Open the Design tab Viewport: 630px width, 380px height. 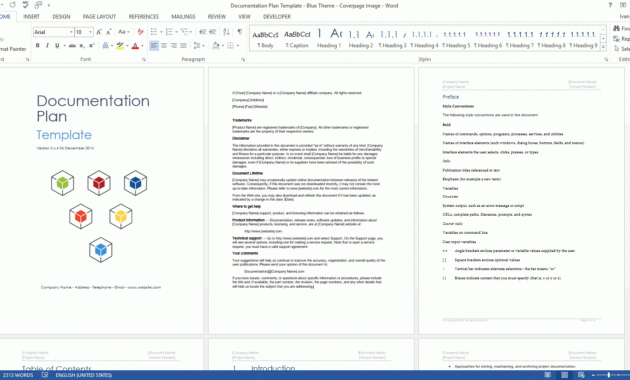[61, 16]
